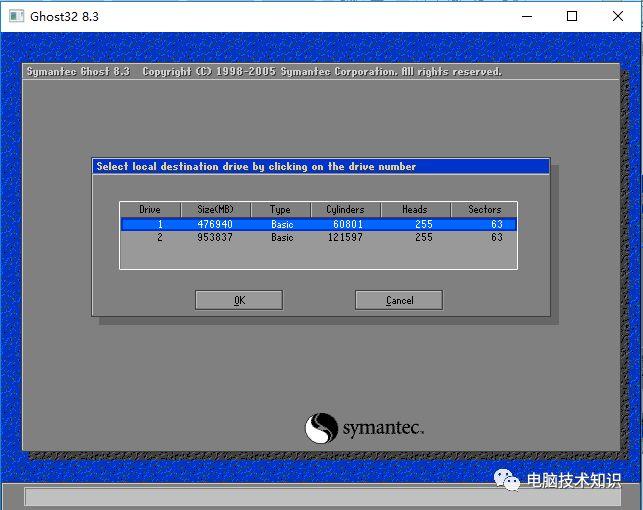Click the Basic type cell of drive 1

(x=282, y=224)
